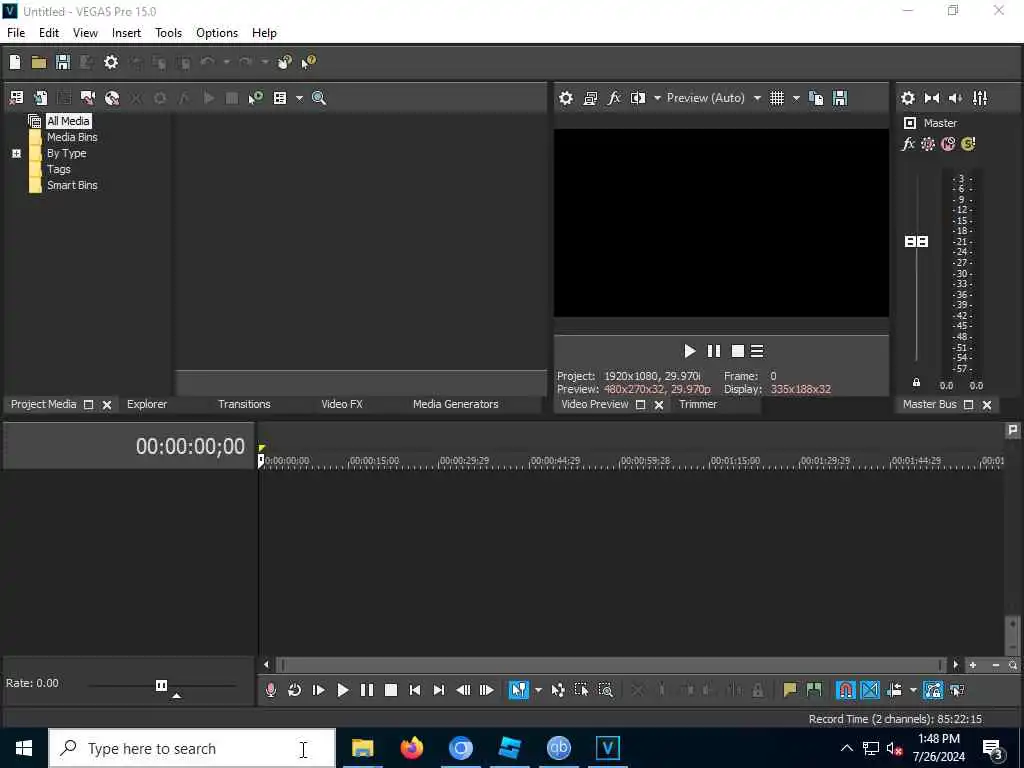The width and height of the screenshot is (1024, 768).
Task: Search media bins with magnifier icon
Action: (x=319, y=98)
